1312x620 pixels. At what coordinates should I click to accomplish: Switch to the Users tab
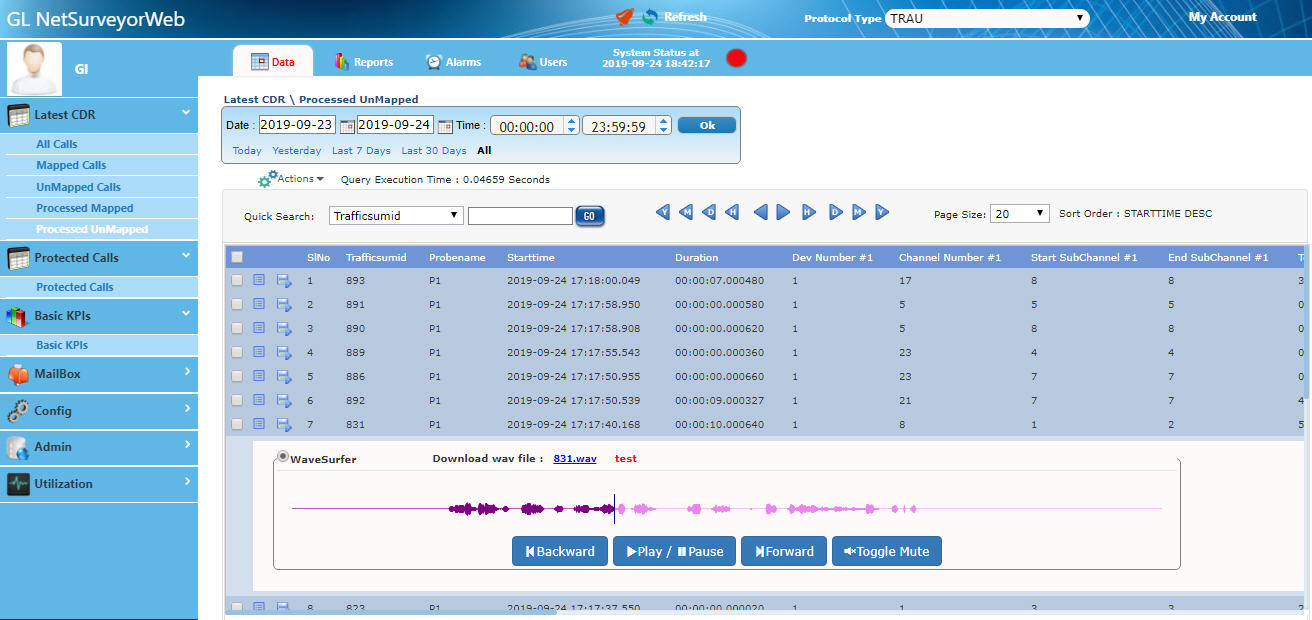[x=543, y=62]
